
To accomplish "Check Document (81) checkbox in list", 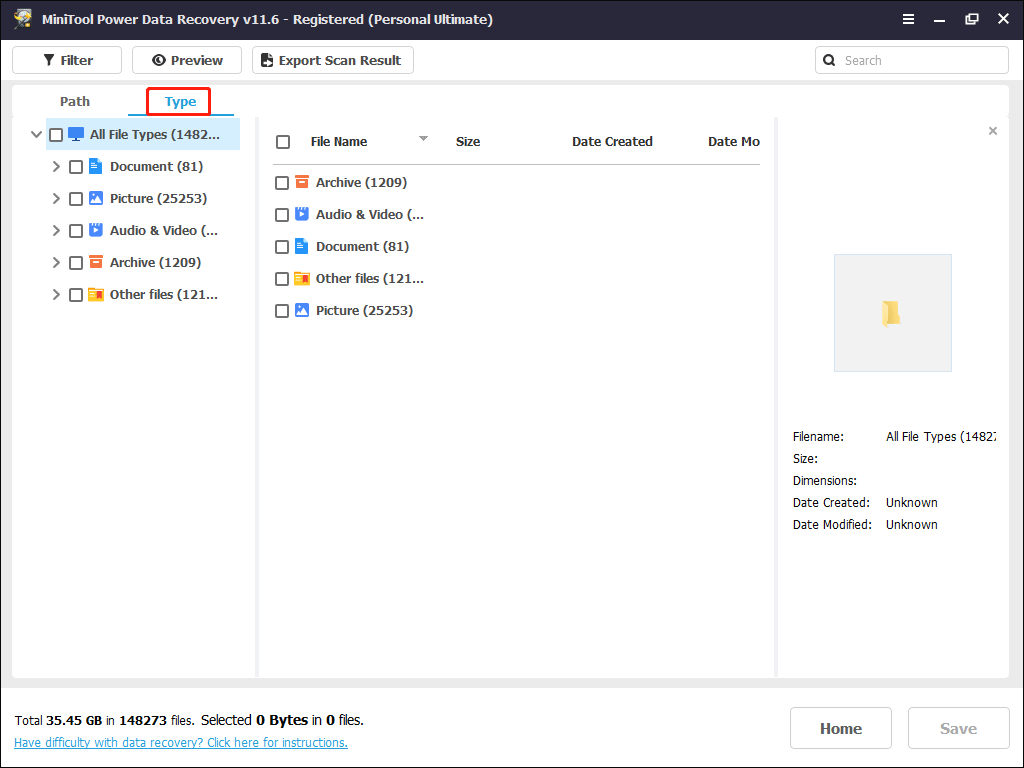I will 282,247.
